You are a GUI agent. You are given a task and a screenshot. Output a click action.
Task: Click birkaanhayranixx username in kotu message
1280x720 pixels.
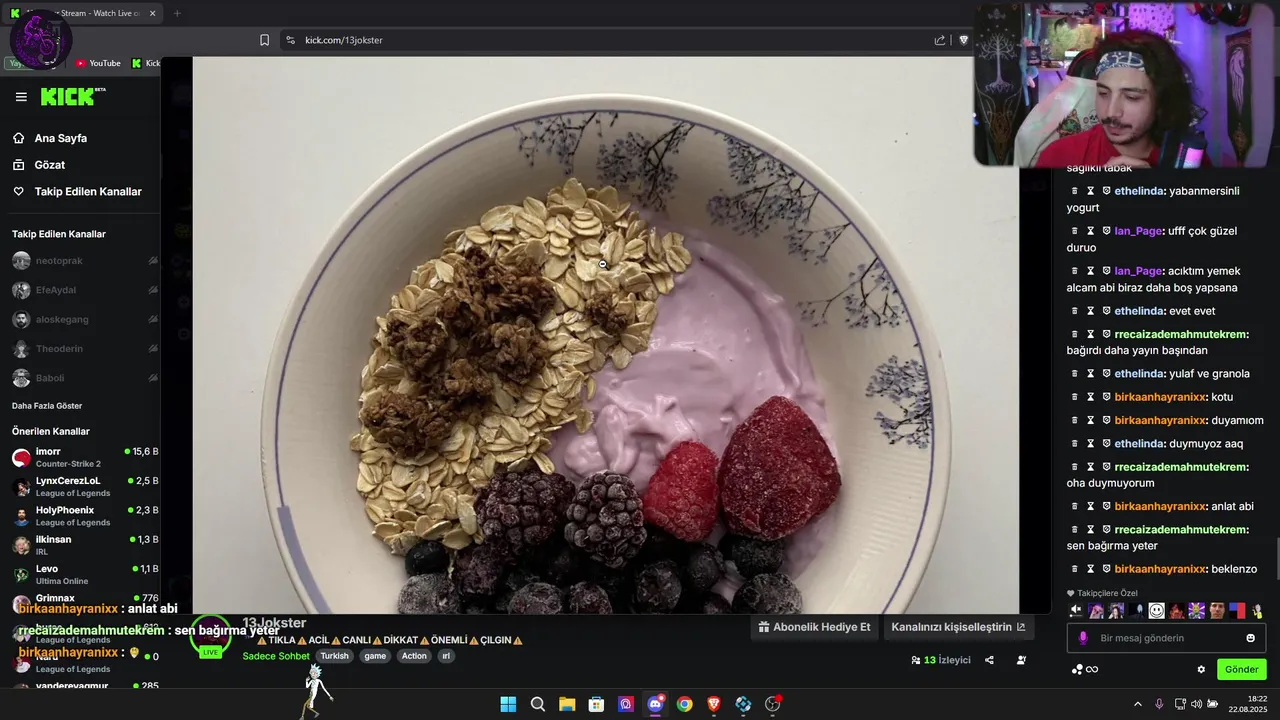(x=1159, y=397)
